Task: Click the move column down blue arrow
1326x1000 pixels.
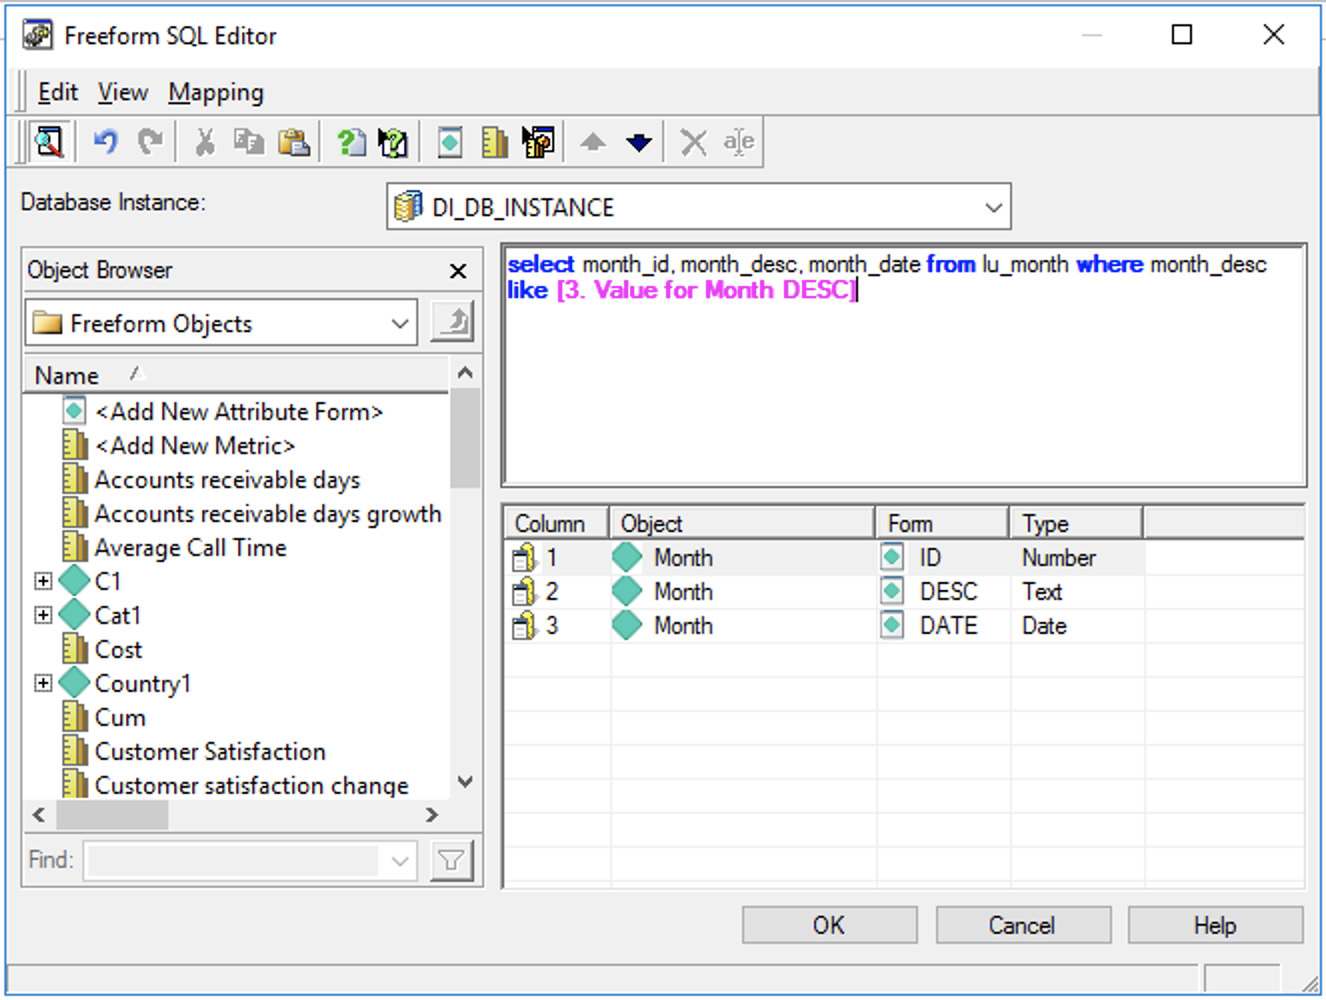Action: (x=638, y=141)
